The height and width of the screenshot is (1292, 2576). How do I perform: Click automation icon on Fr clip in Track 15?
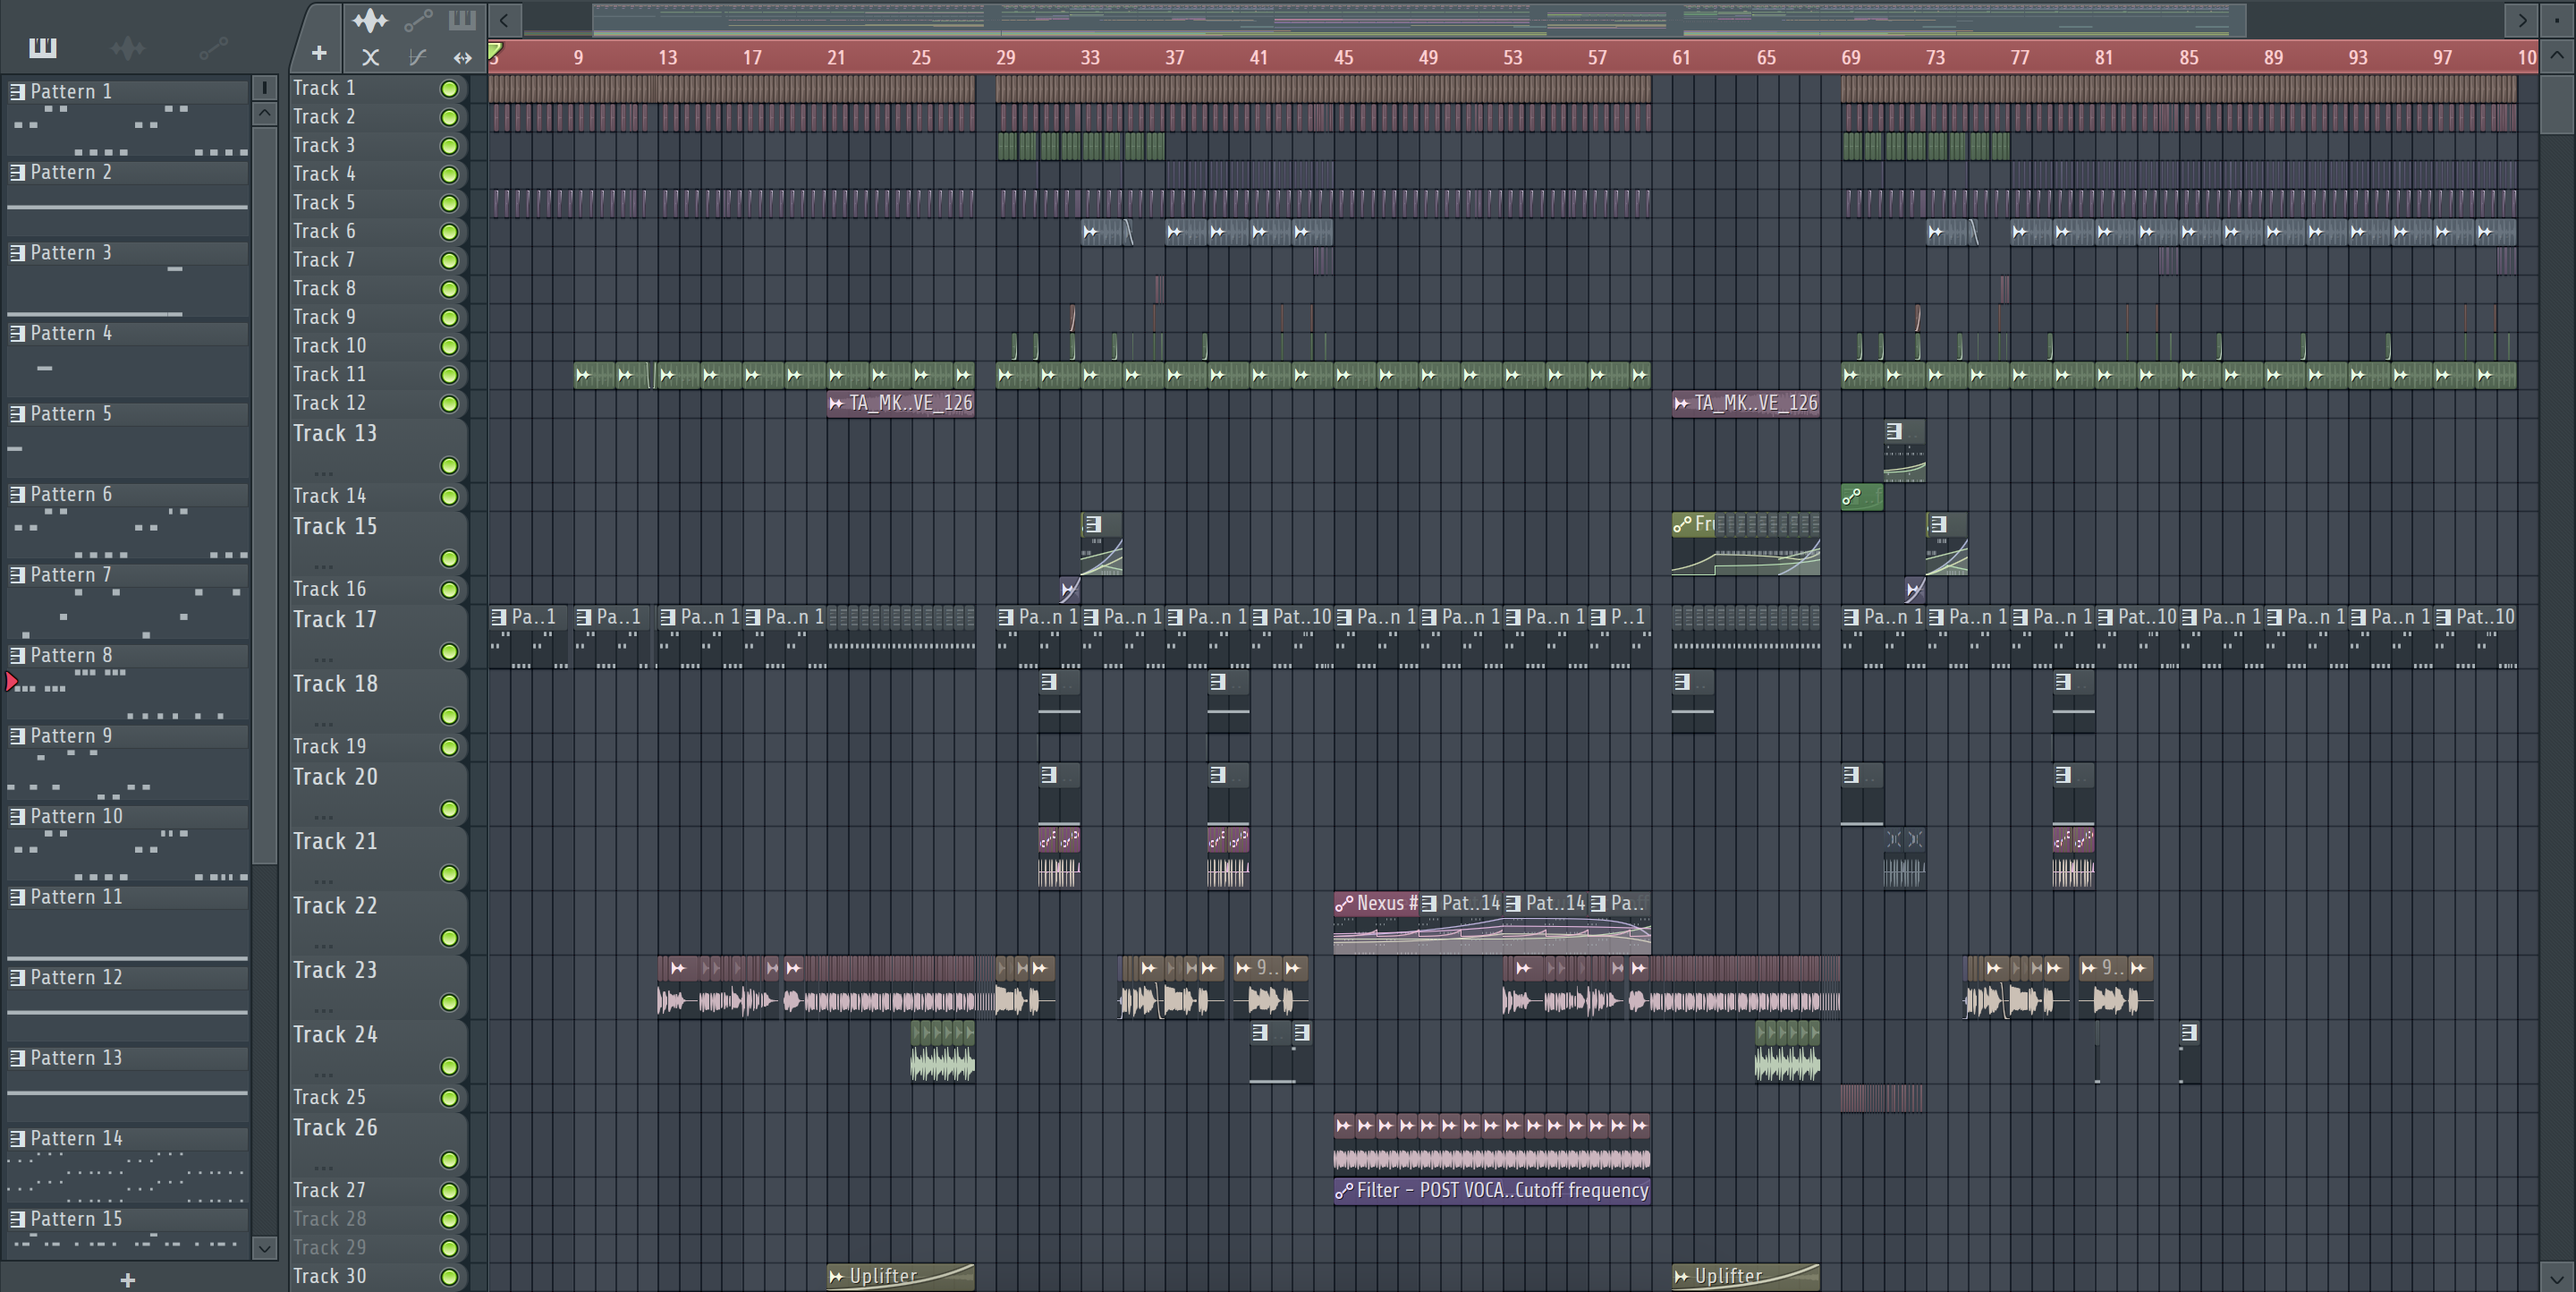(x=1683, y=523)
